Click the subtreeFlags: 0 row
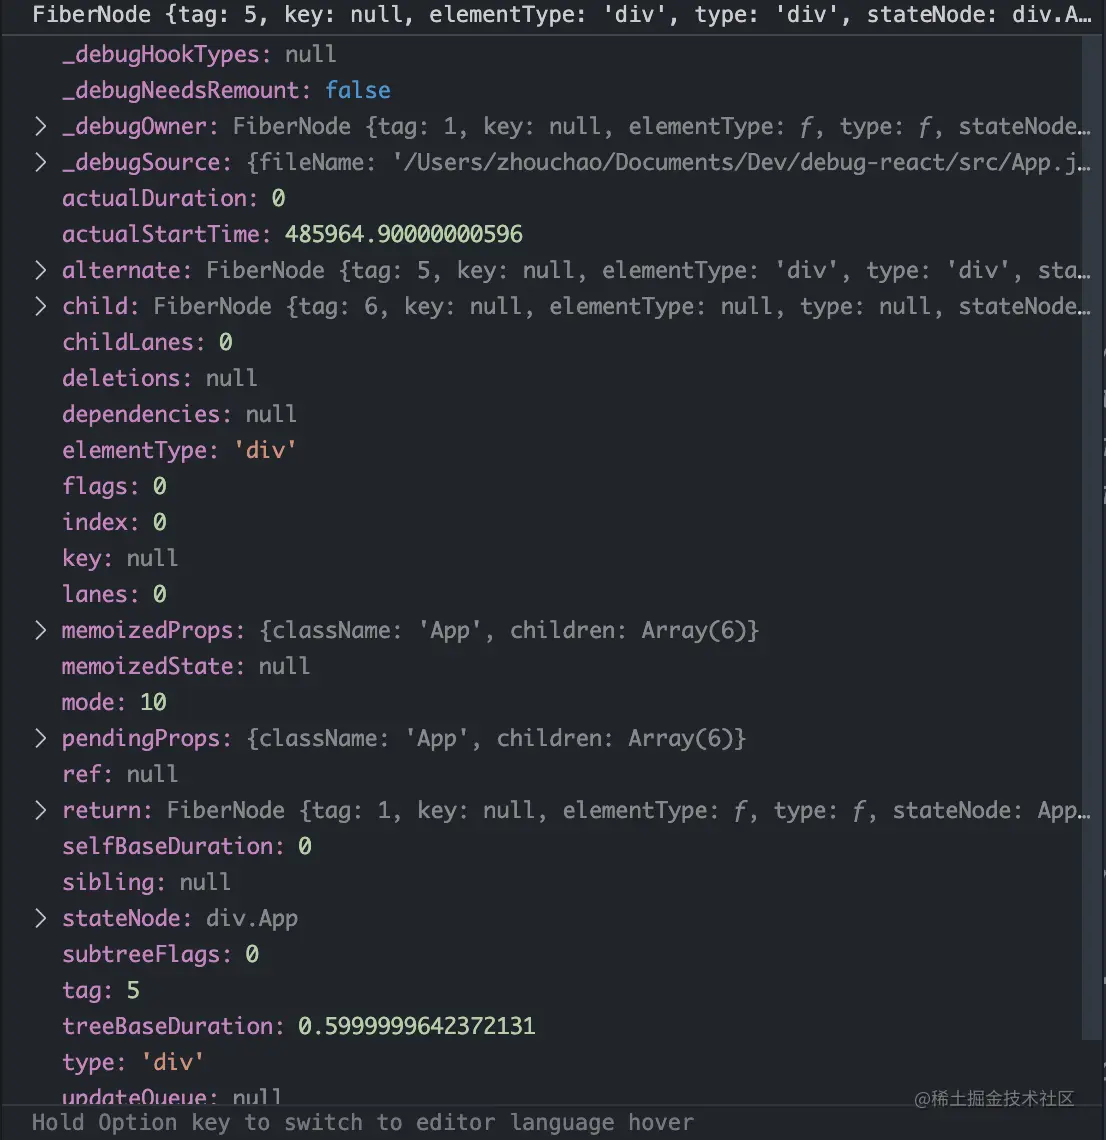This screenshot has width=1106, height=1140. 161,955
